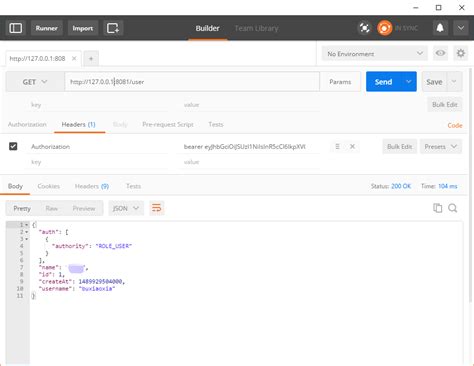Image resolution: width=474 pixels, height=366 pixels.
Task: Open the environment quick look eye
Action: [x=440, y=53]
